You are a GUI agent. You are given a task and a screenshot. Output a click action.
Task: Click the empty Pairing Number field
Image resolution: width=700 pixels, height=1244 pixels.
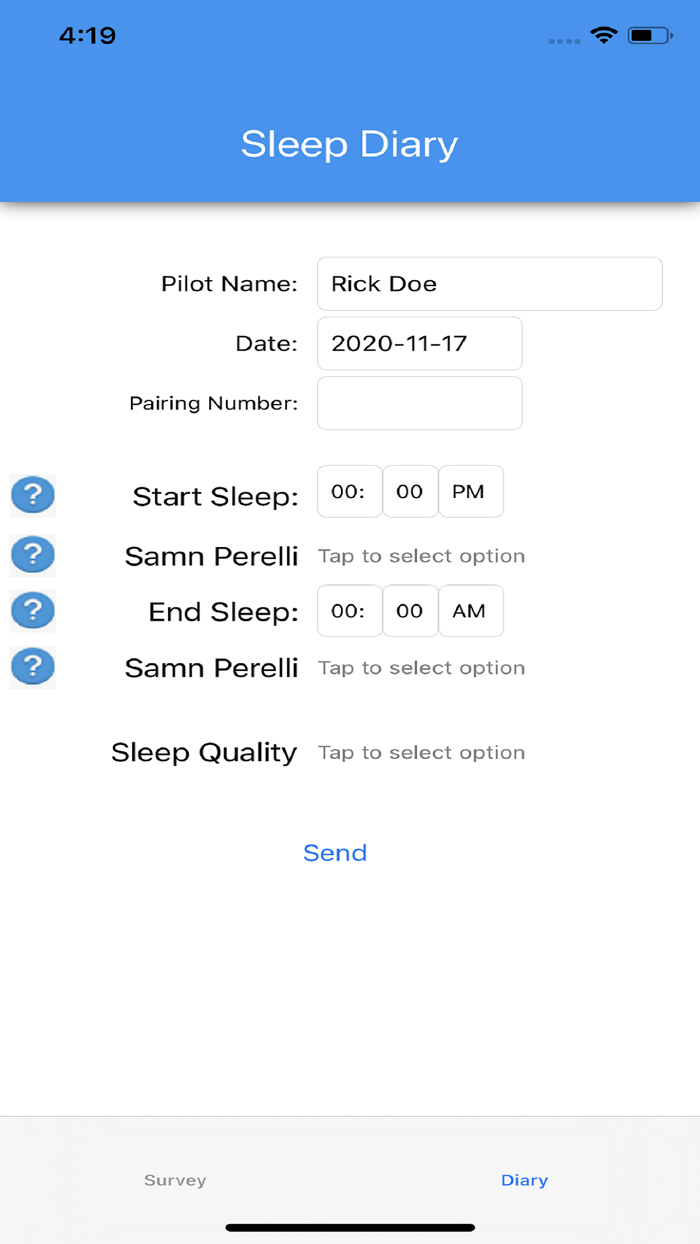click(x=419, y=403)
